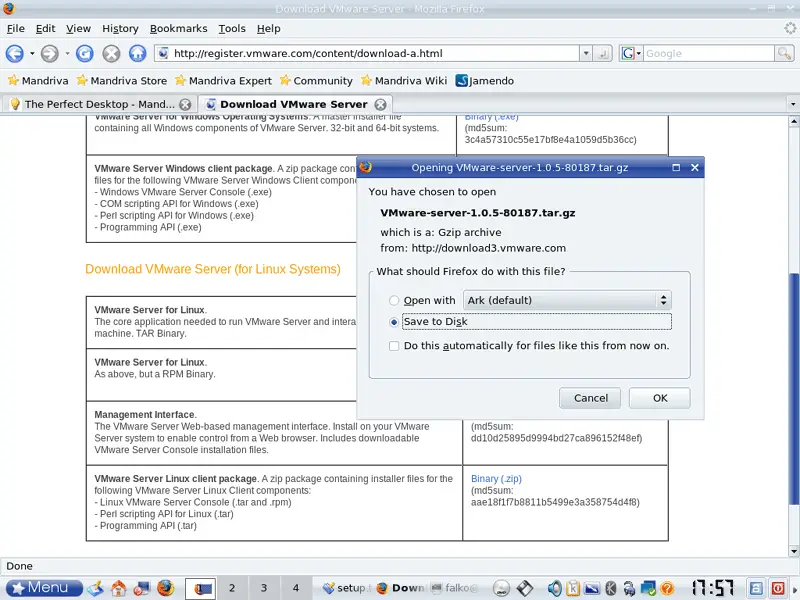Image resolution: width=800 pixels, height=600 pixels.
Task: Click OK in the download dialog
Action: (x=660, y=398)
